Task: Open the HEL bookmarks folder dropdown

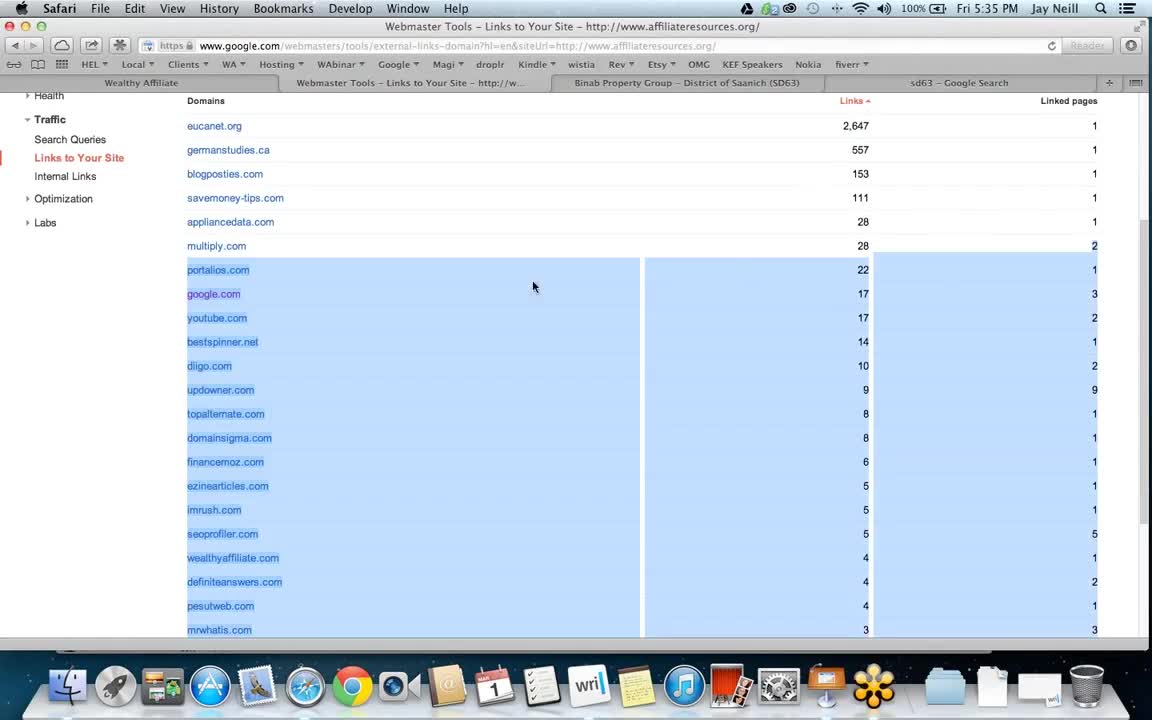Action: [x=94, y=65]
